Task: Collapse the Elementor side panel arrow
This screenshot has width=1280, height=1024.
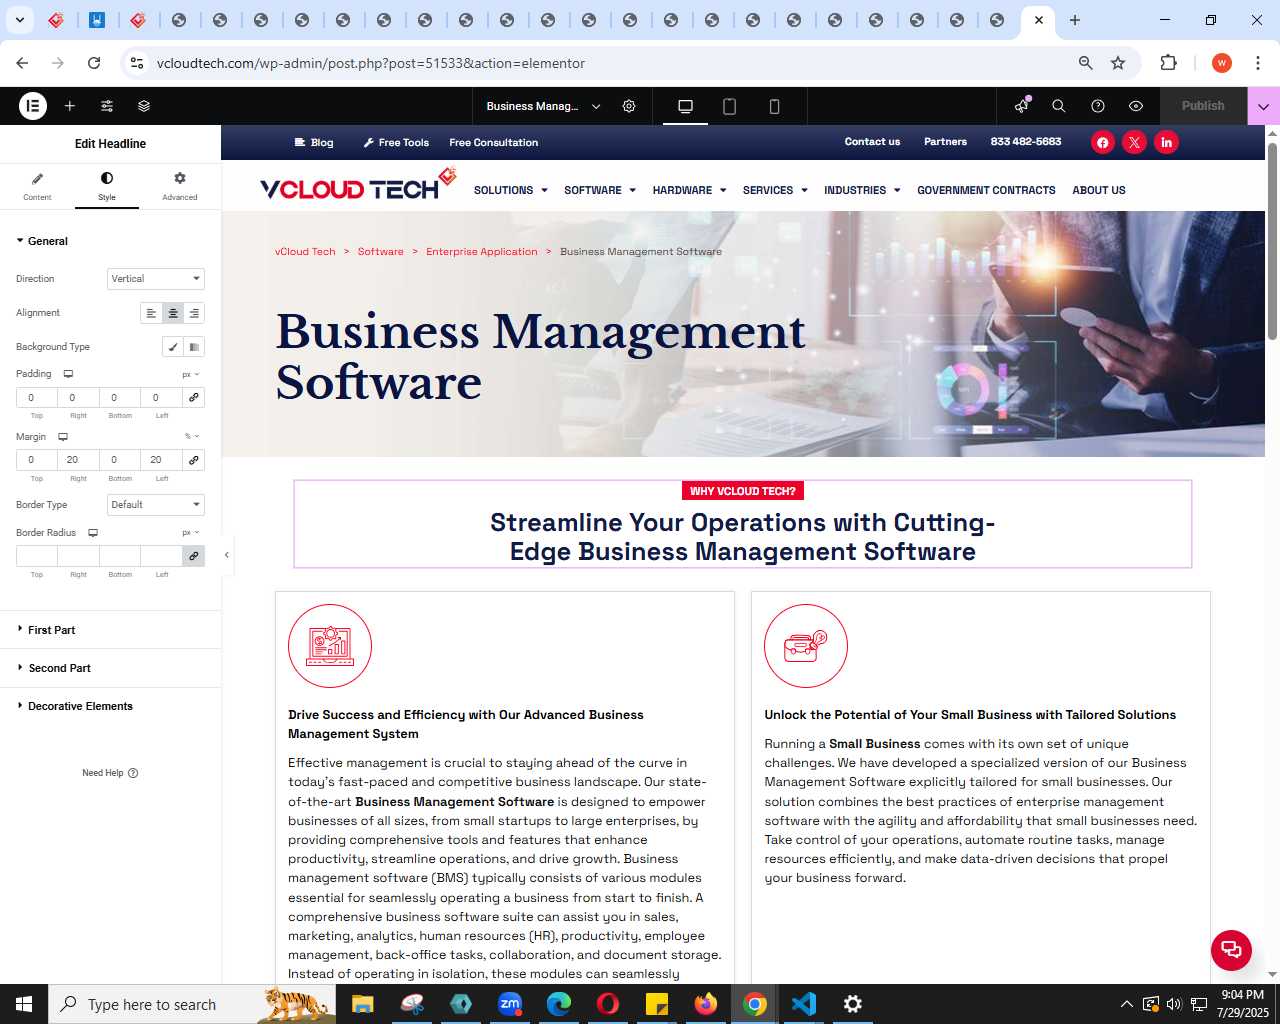Action: click(x=227, y=555)
